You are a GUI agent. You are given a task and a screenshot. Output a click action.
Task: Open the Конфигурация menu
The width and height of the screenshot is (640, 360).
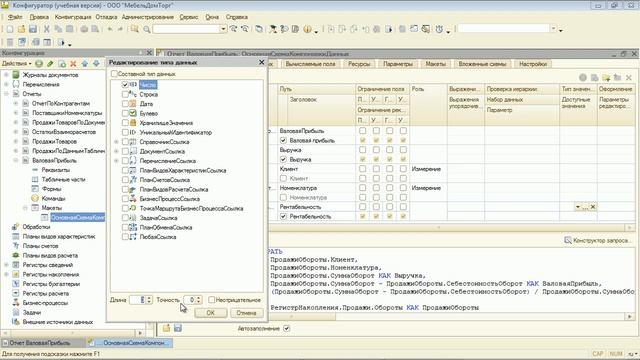coord(73,17)
